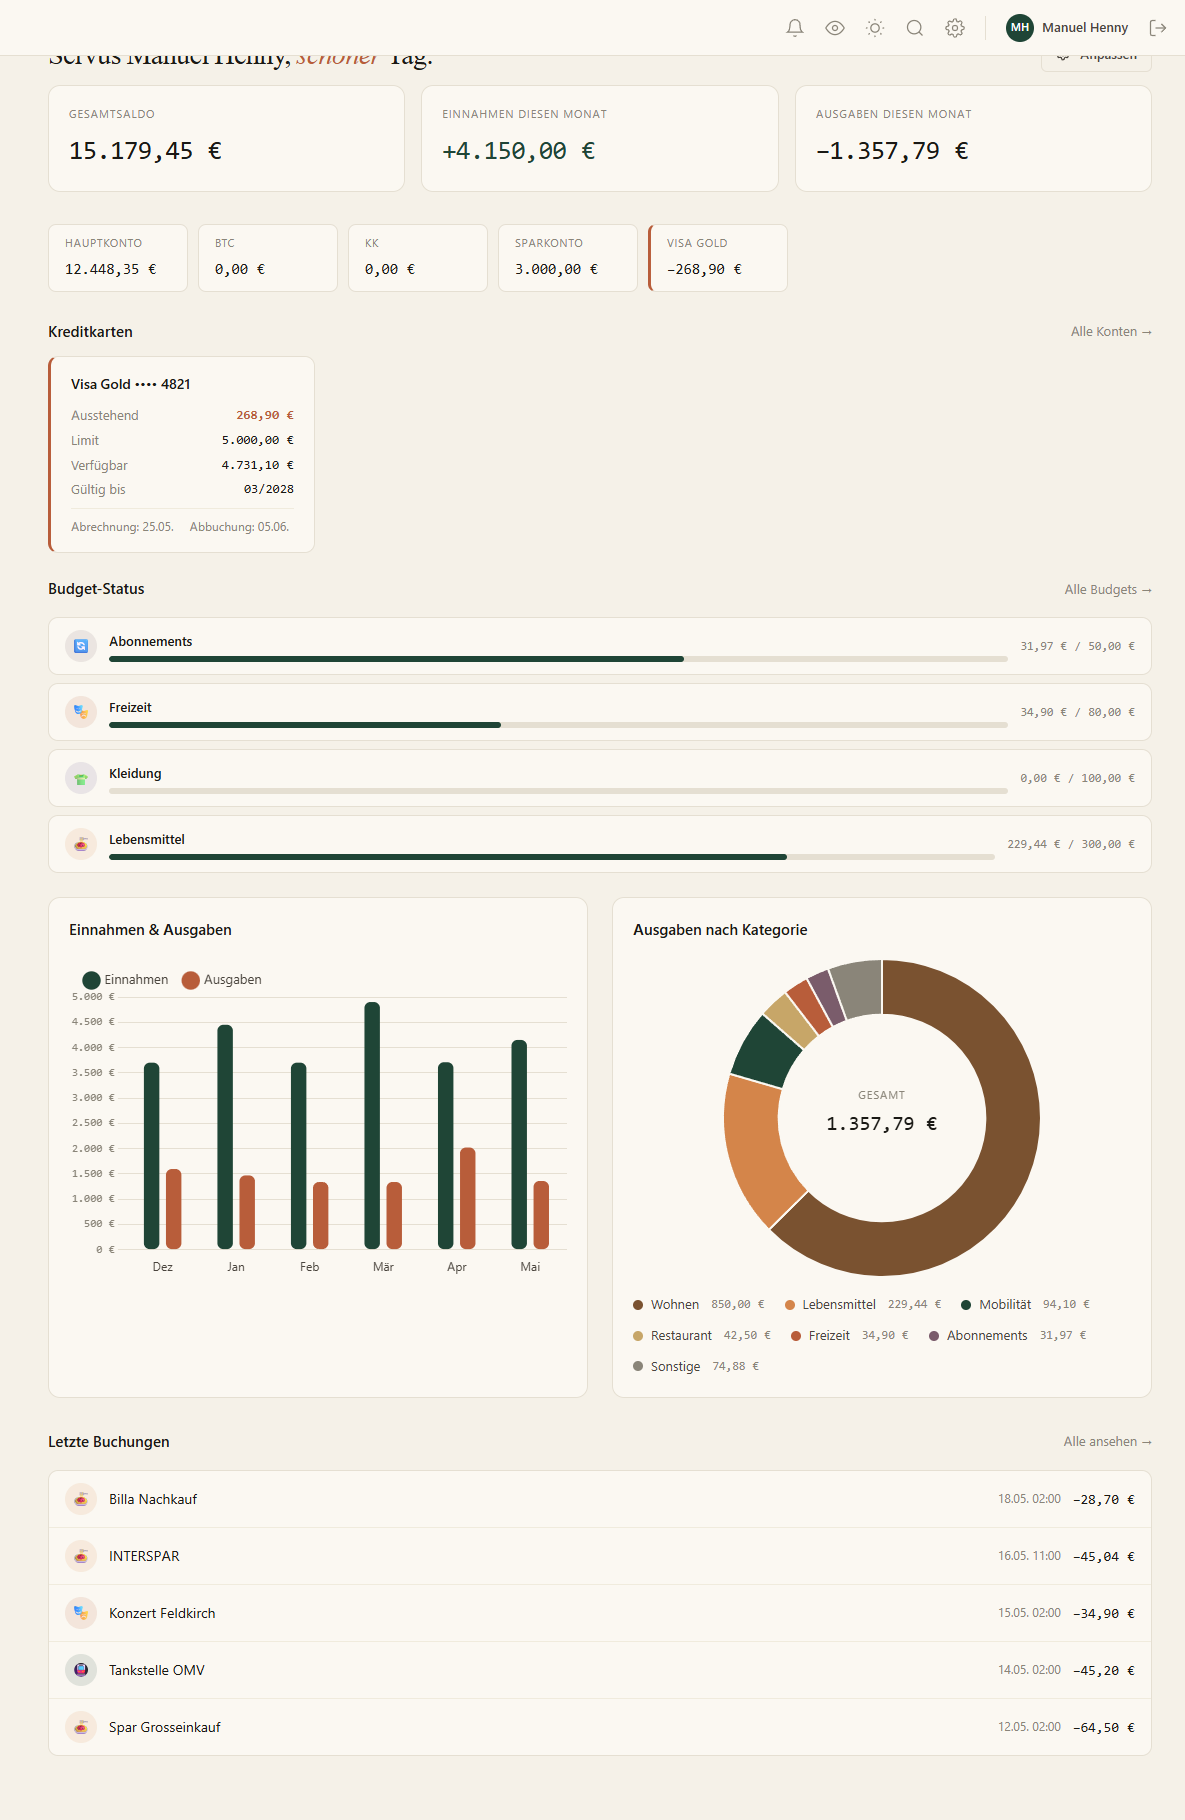Open the Einnahmen diesen Monat card
This screenshot has height=1820, width=1185.
click(x=600, y=138)
